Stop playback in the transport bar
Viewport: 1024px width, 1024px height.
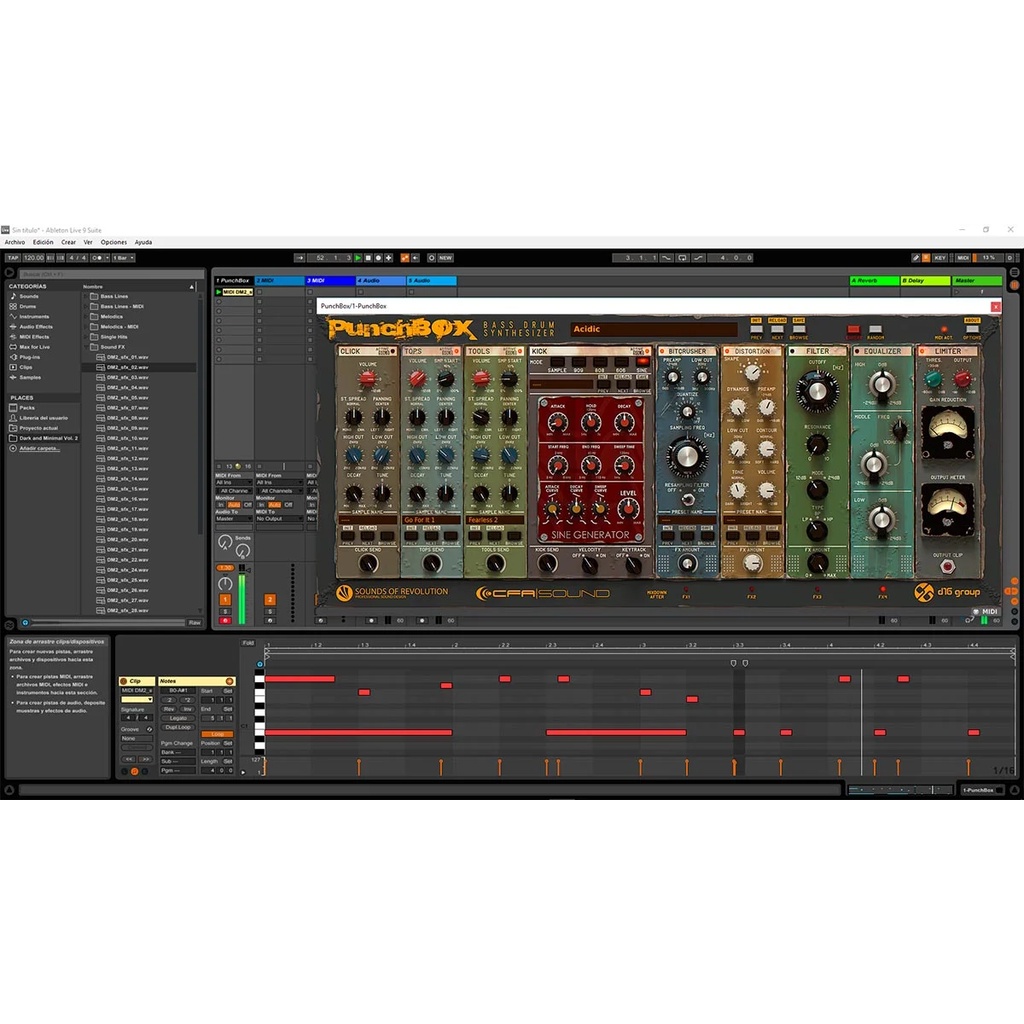[368, 258]
